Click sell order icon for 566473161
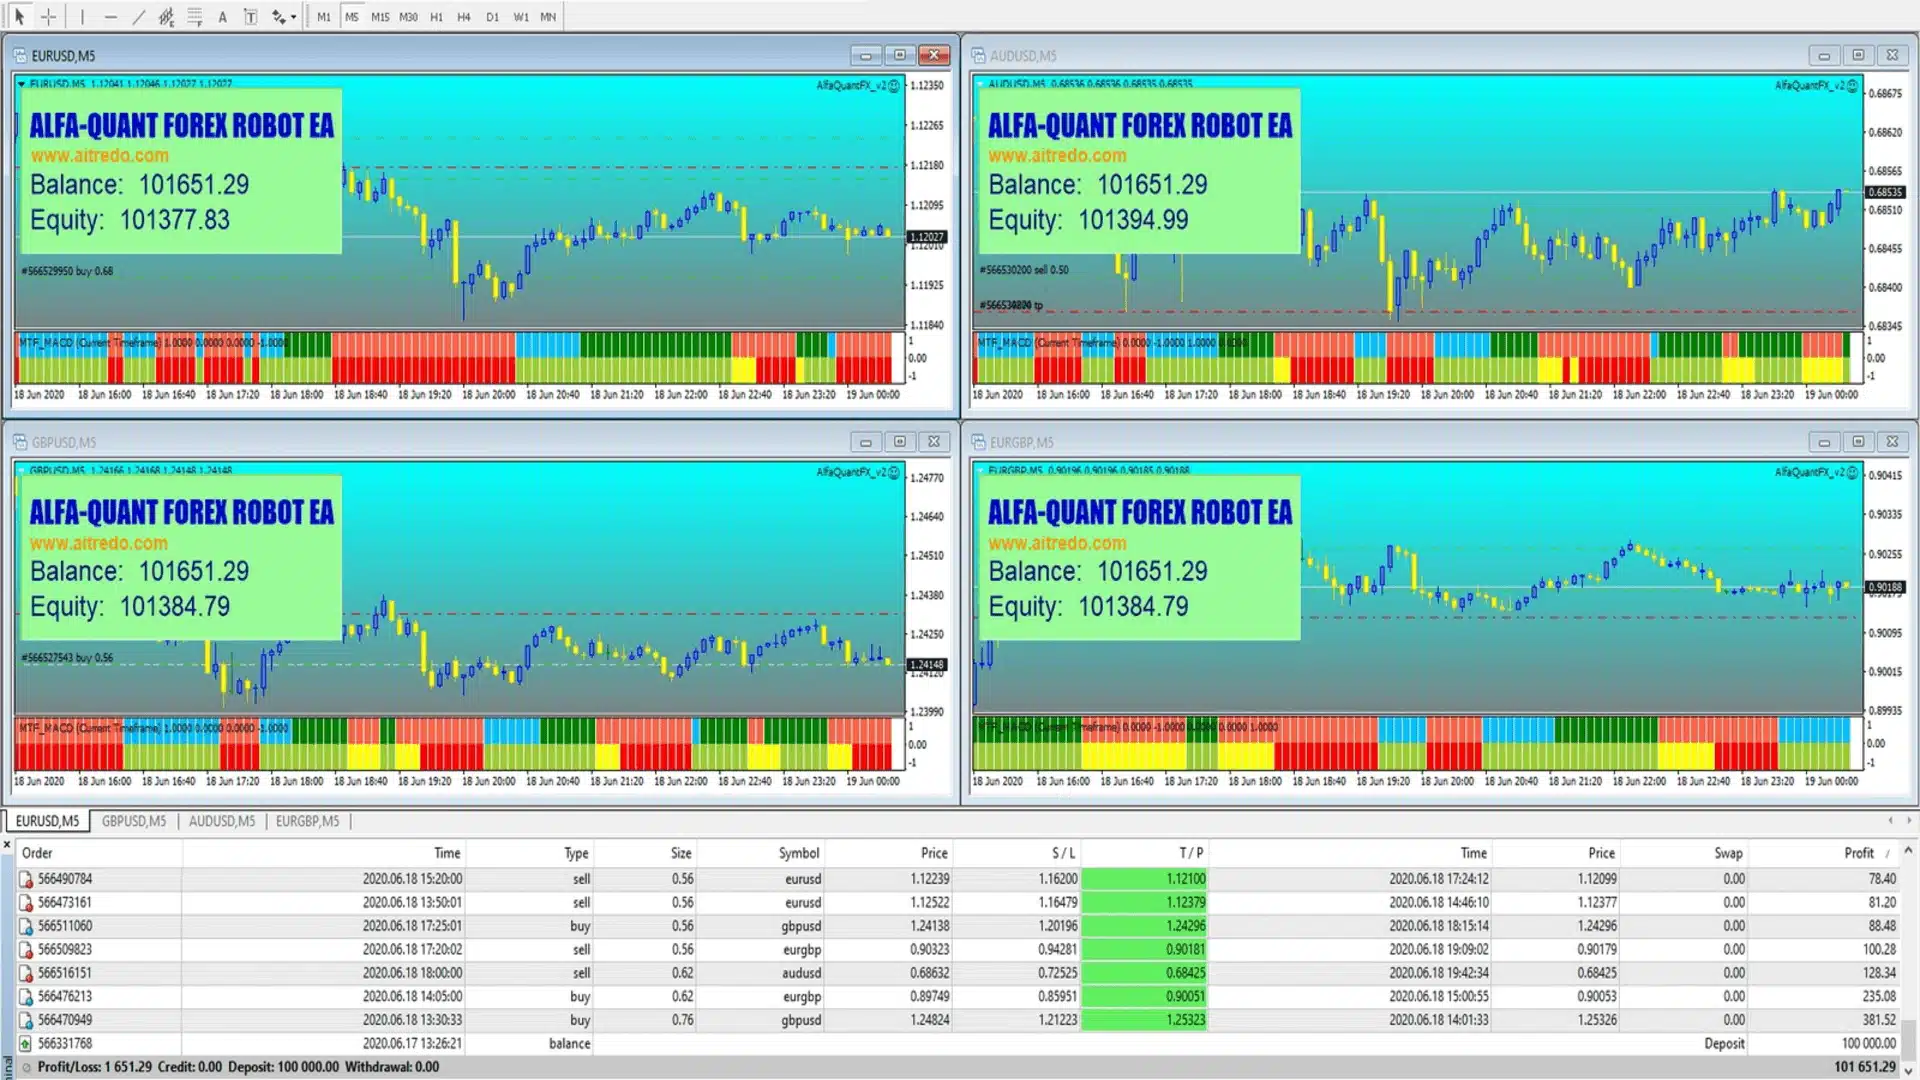Image resolution: width=1920 pixels, height=1080 pixels. tap(26, 903)
